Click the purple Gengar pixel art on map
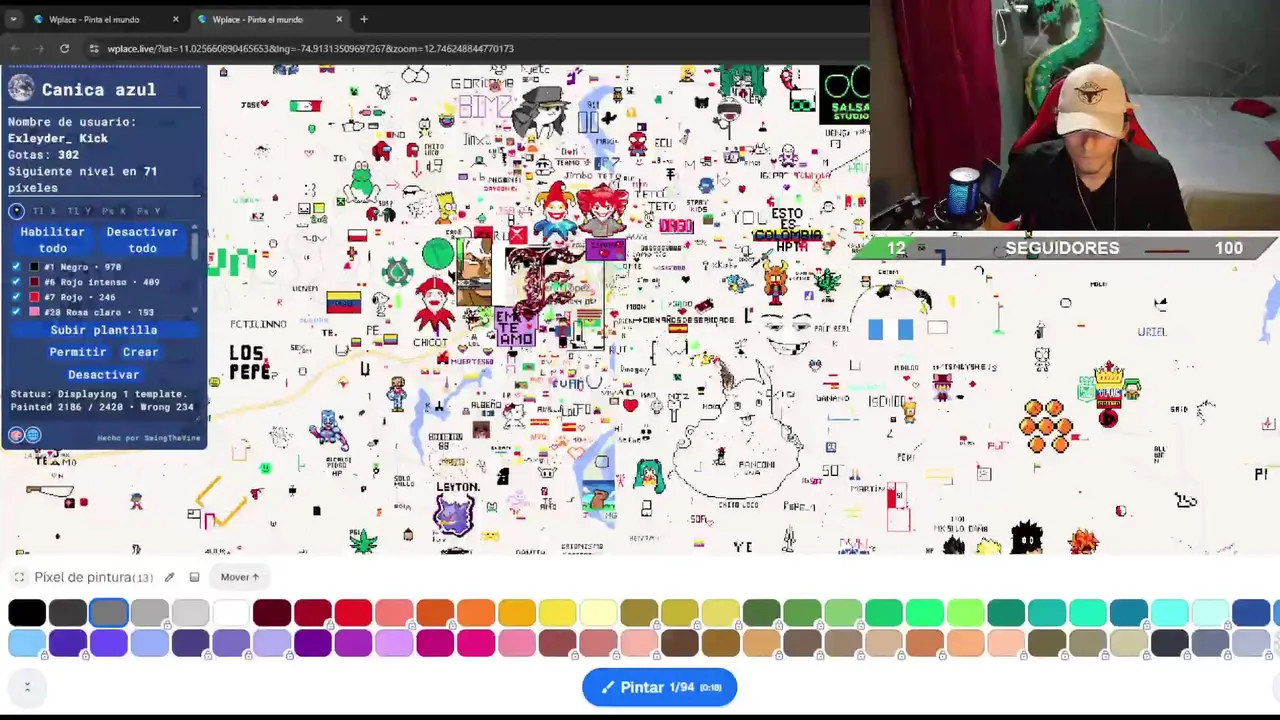The width and height of the screenshot is (1280, 720). pyautogui.click(x=454, y=516)
